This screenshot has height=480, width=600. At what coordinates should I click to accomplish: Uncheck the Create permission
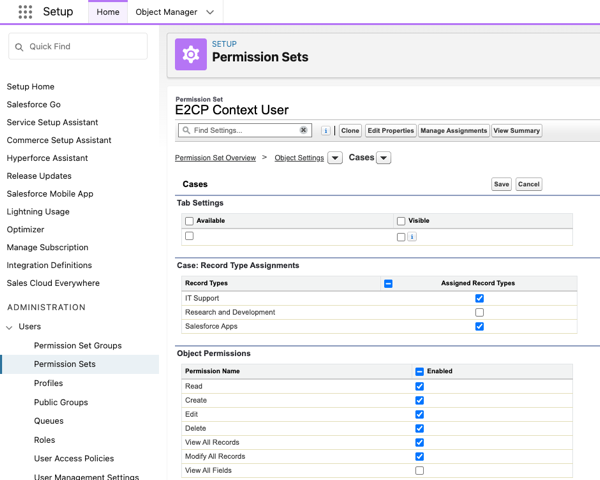tap(419, 400)
